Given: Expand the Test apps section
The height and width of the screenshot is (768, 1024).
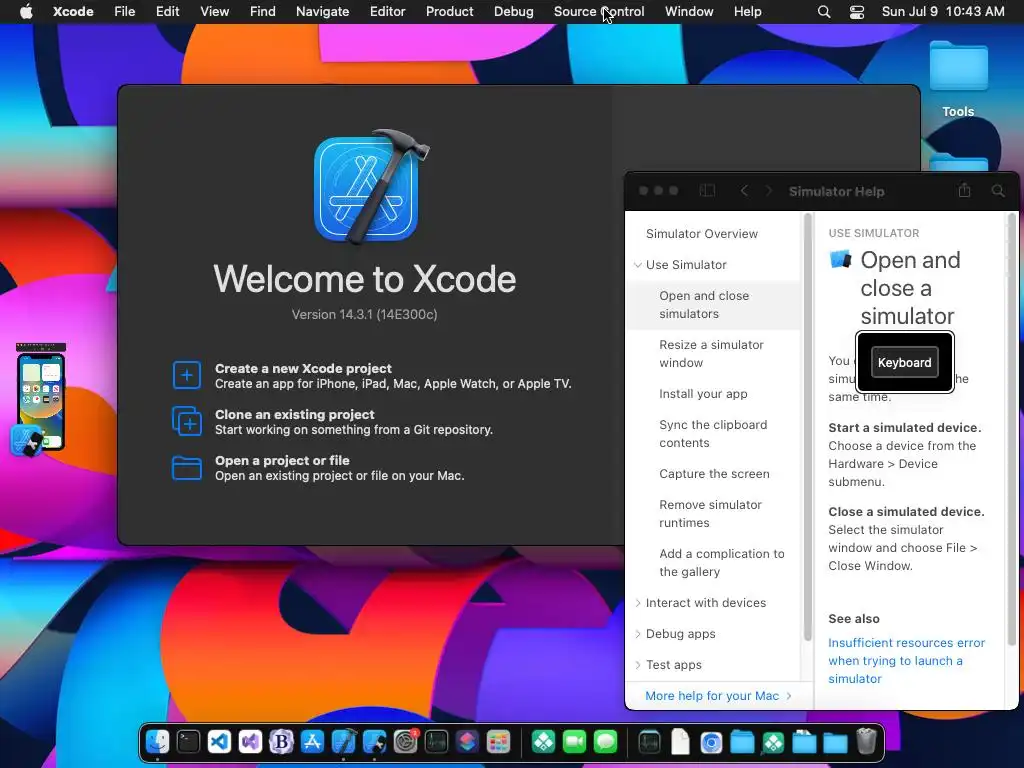Looking at the screenshot, I should [637, 665].
